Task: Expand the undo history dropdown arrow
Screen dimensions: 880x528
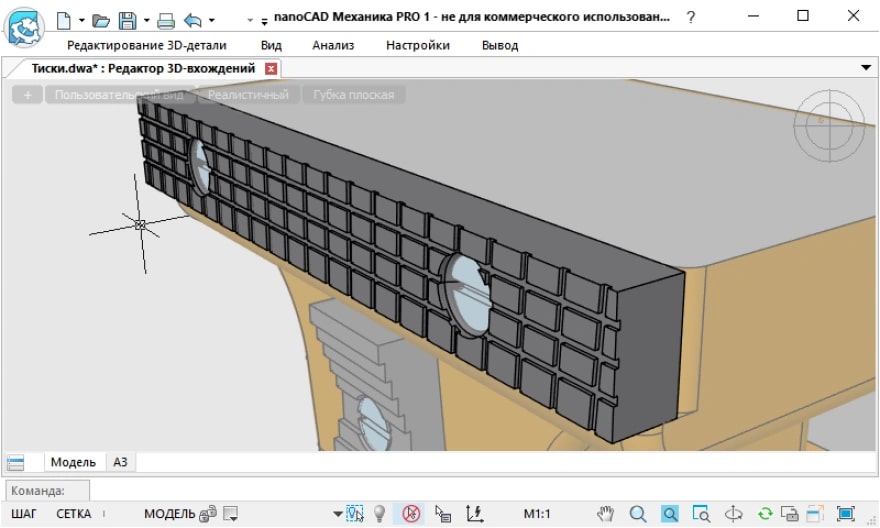Action: click(211, 20)
